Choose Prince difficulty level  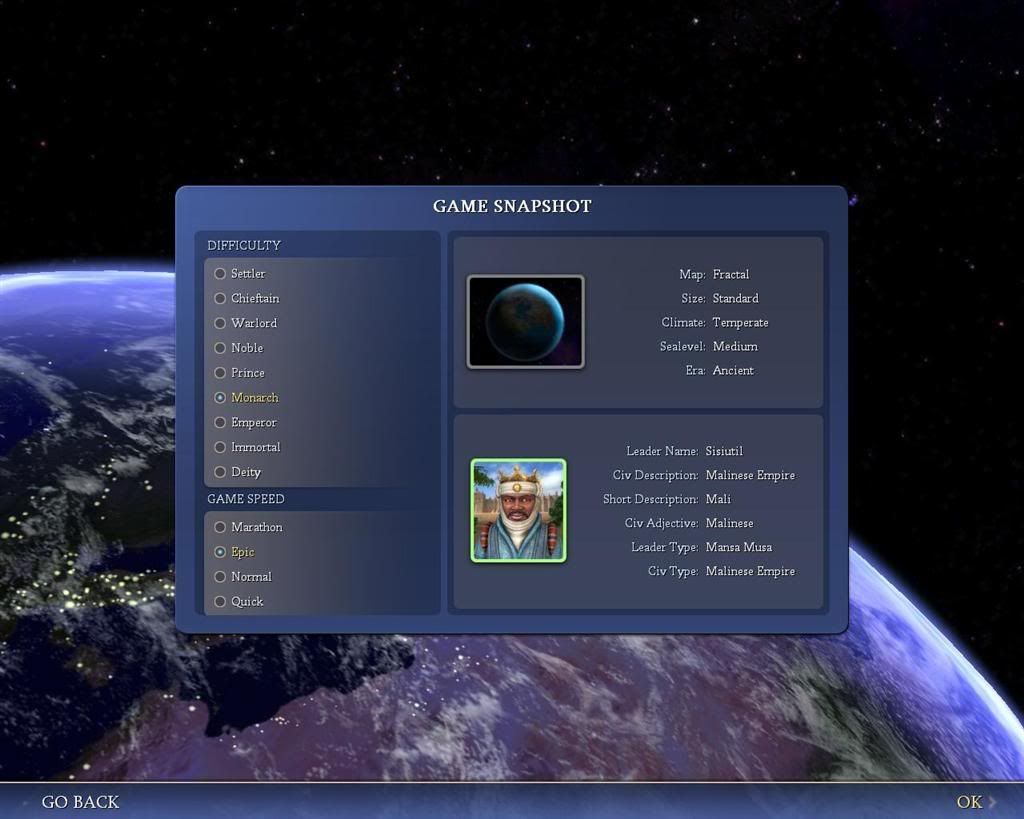coord(240,373)
